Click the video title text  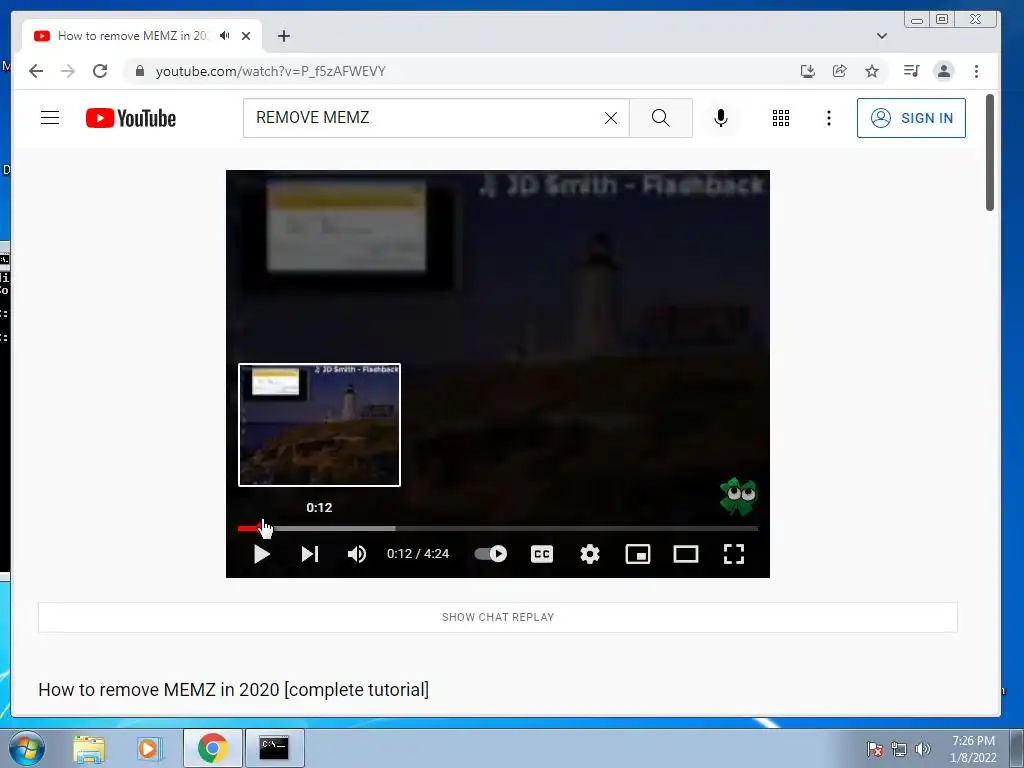(x=233, y=690)
